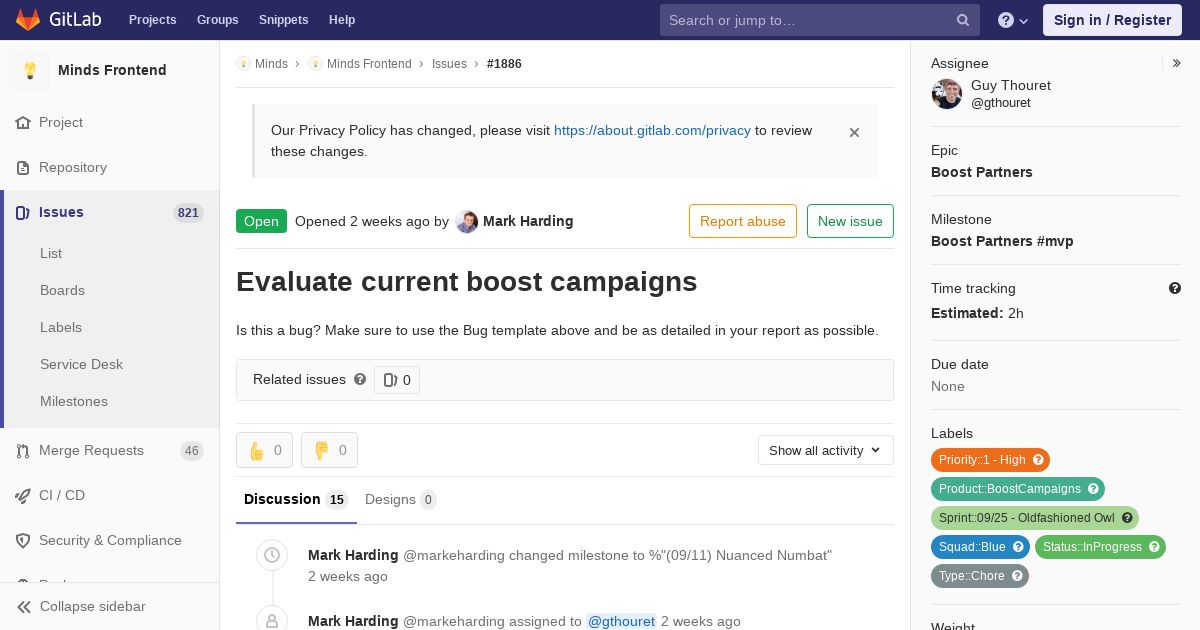The width and height of the screenshot is (1200, 630).
Task: Open the Time tracking help icon
Action: (x=1175, y=288)
